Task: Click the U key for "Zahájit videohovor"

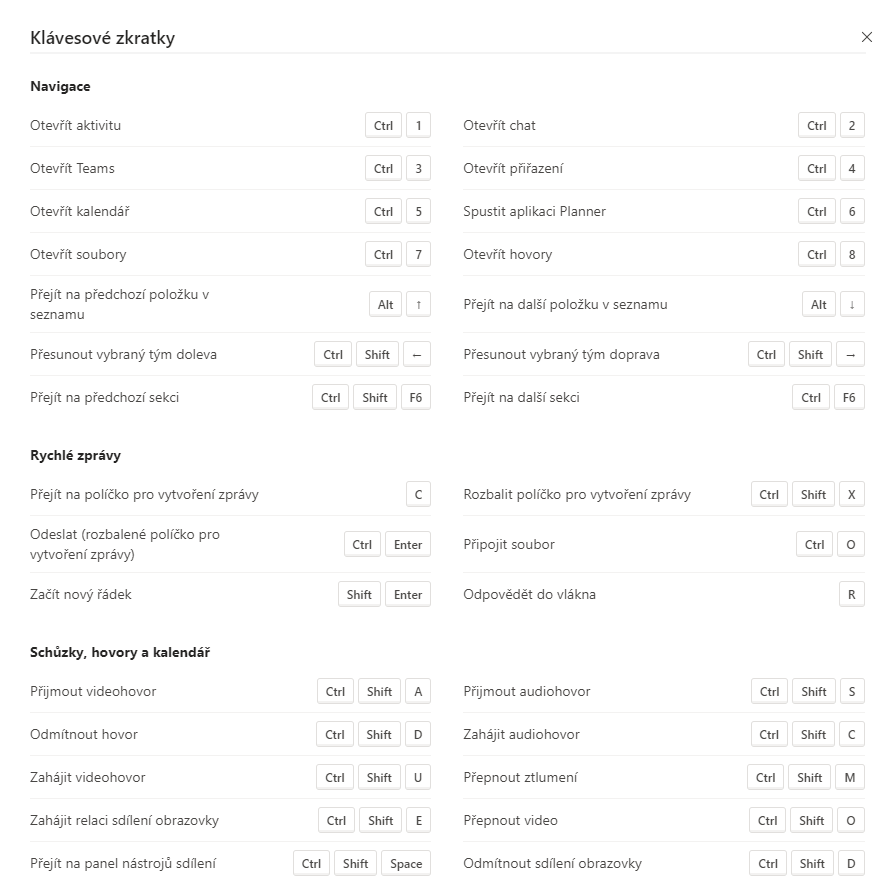Action: 418,778
